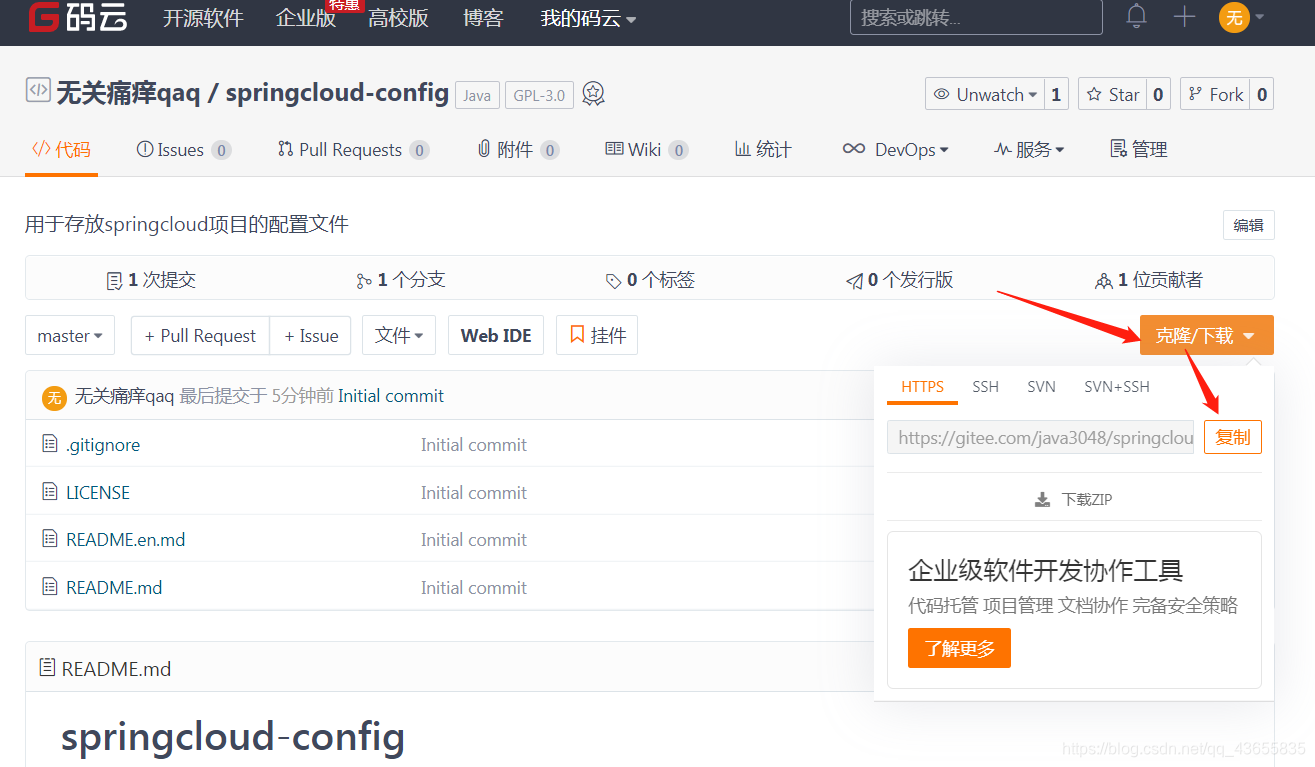This screenshot has height=767, width=1315.
Task: Switch to the 附件 tab
Action: pos(518,149)
